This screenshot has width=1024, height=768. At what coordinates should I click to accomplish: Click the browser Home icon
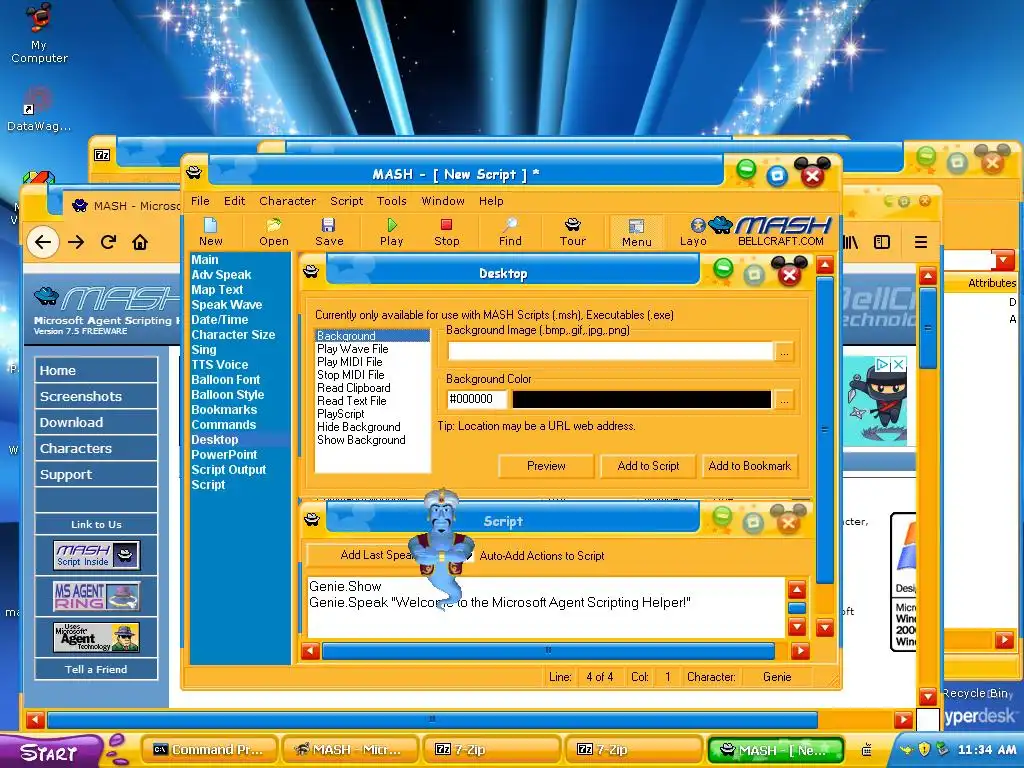click(140, 242)
